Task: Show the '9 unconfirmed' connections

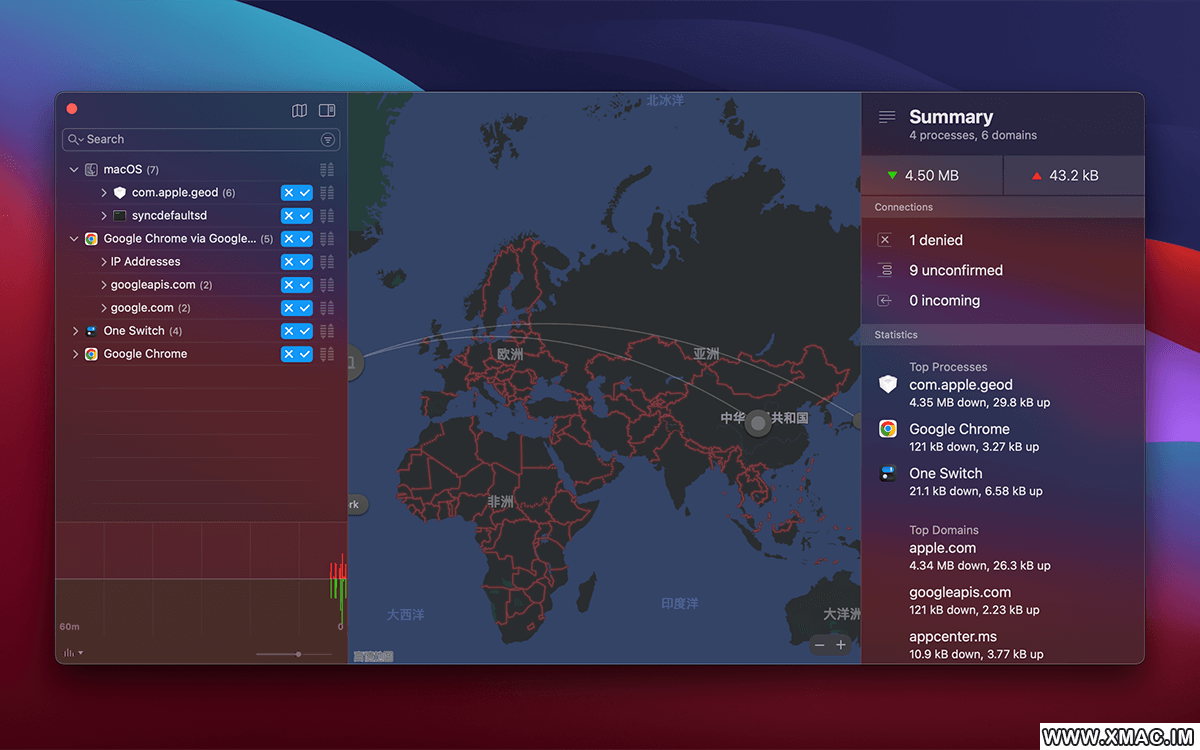Action: pyautogui.click(x=956, y=270)
